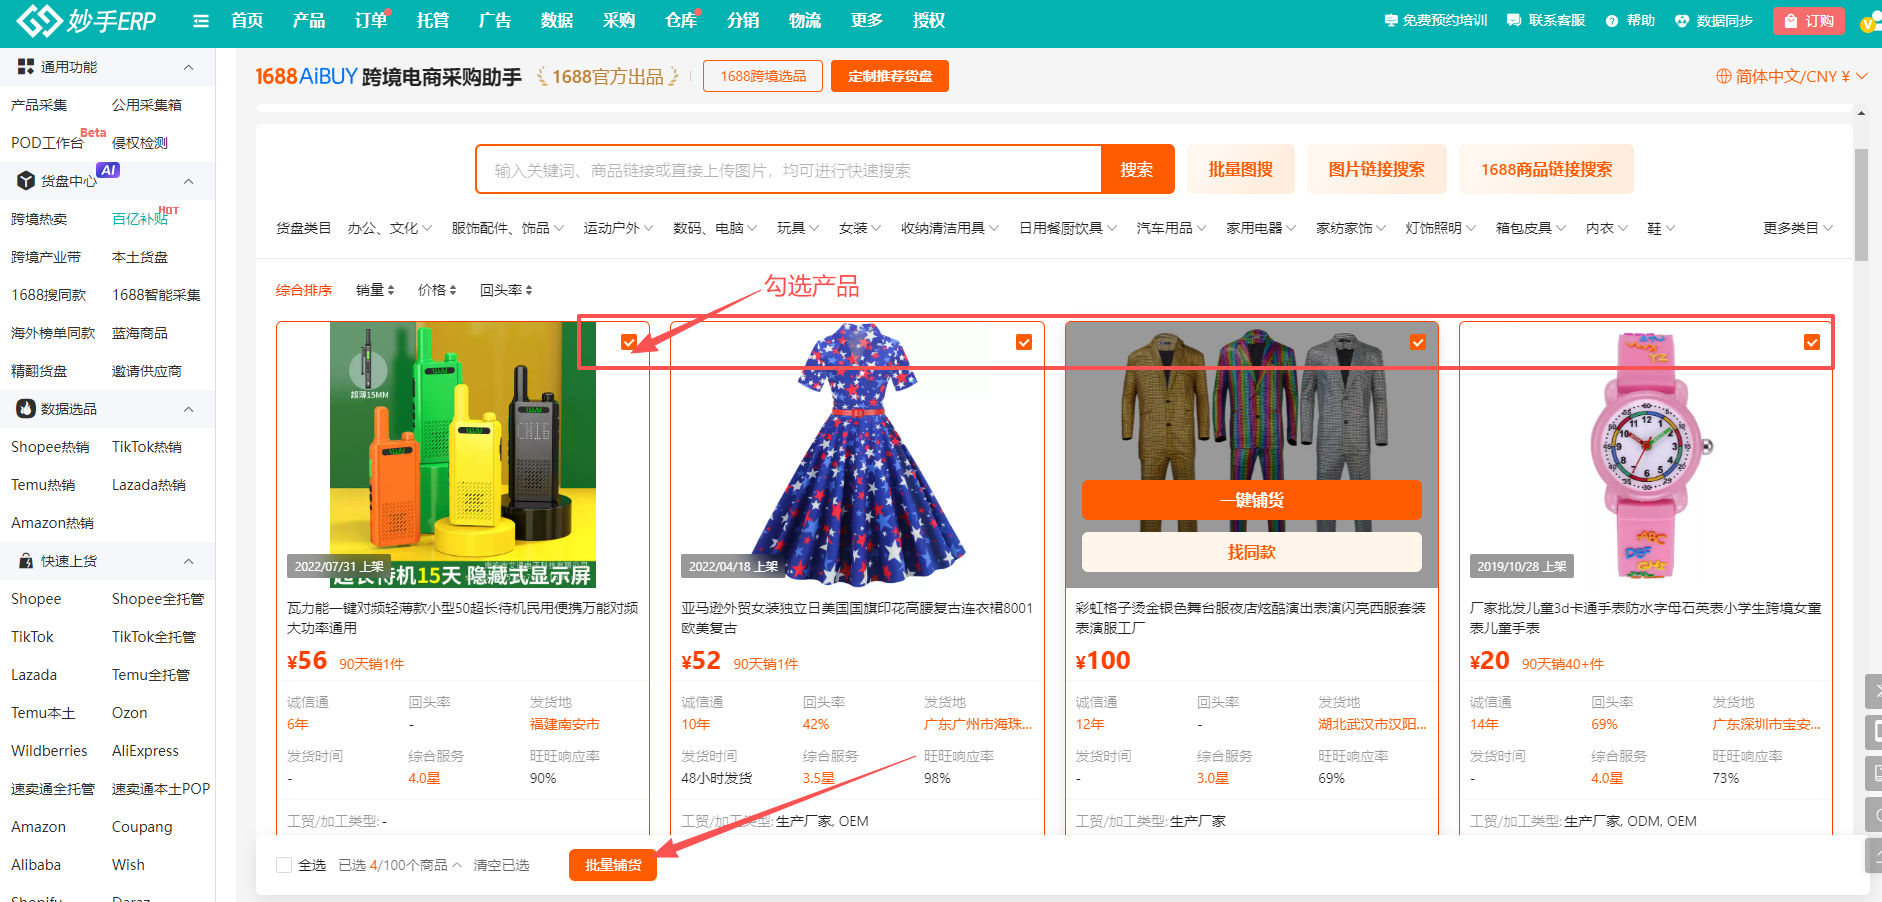Image resolution: width=1882 pixels, height=902 pixels.
Task: Click the 批量铺货 button
Action: coord(612,865)
